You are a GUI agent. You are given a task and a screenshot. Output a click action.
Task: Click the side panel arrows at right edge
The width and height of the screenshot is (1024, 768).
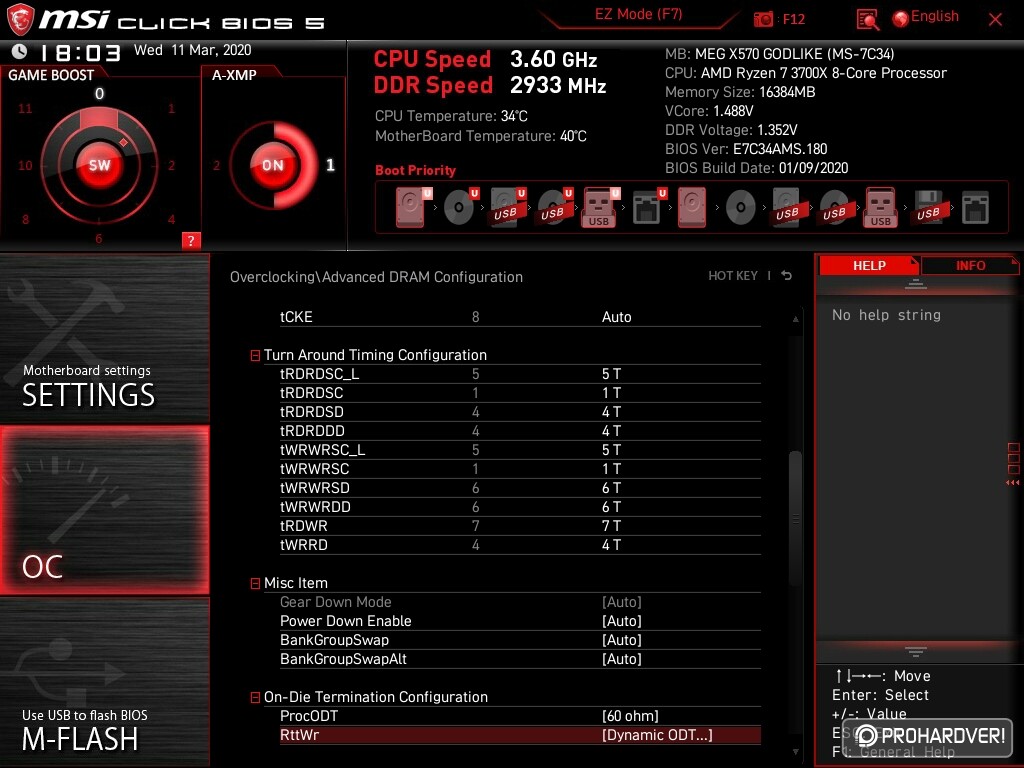[x=1013, y=483]
